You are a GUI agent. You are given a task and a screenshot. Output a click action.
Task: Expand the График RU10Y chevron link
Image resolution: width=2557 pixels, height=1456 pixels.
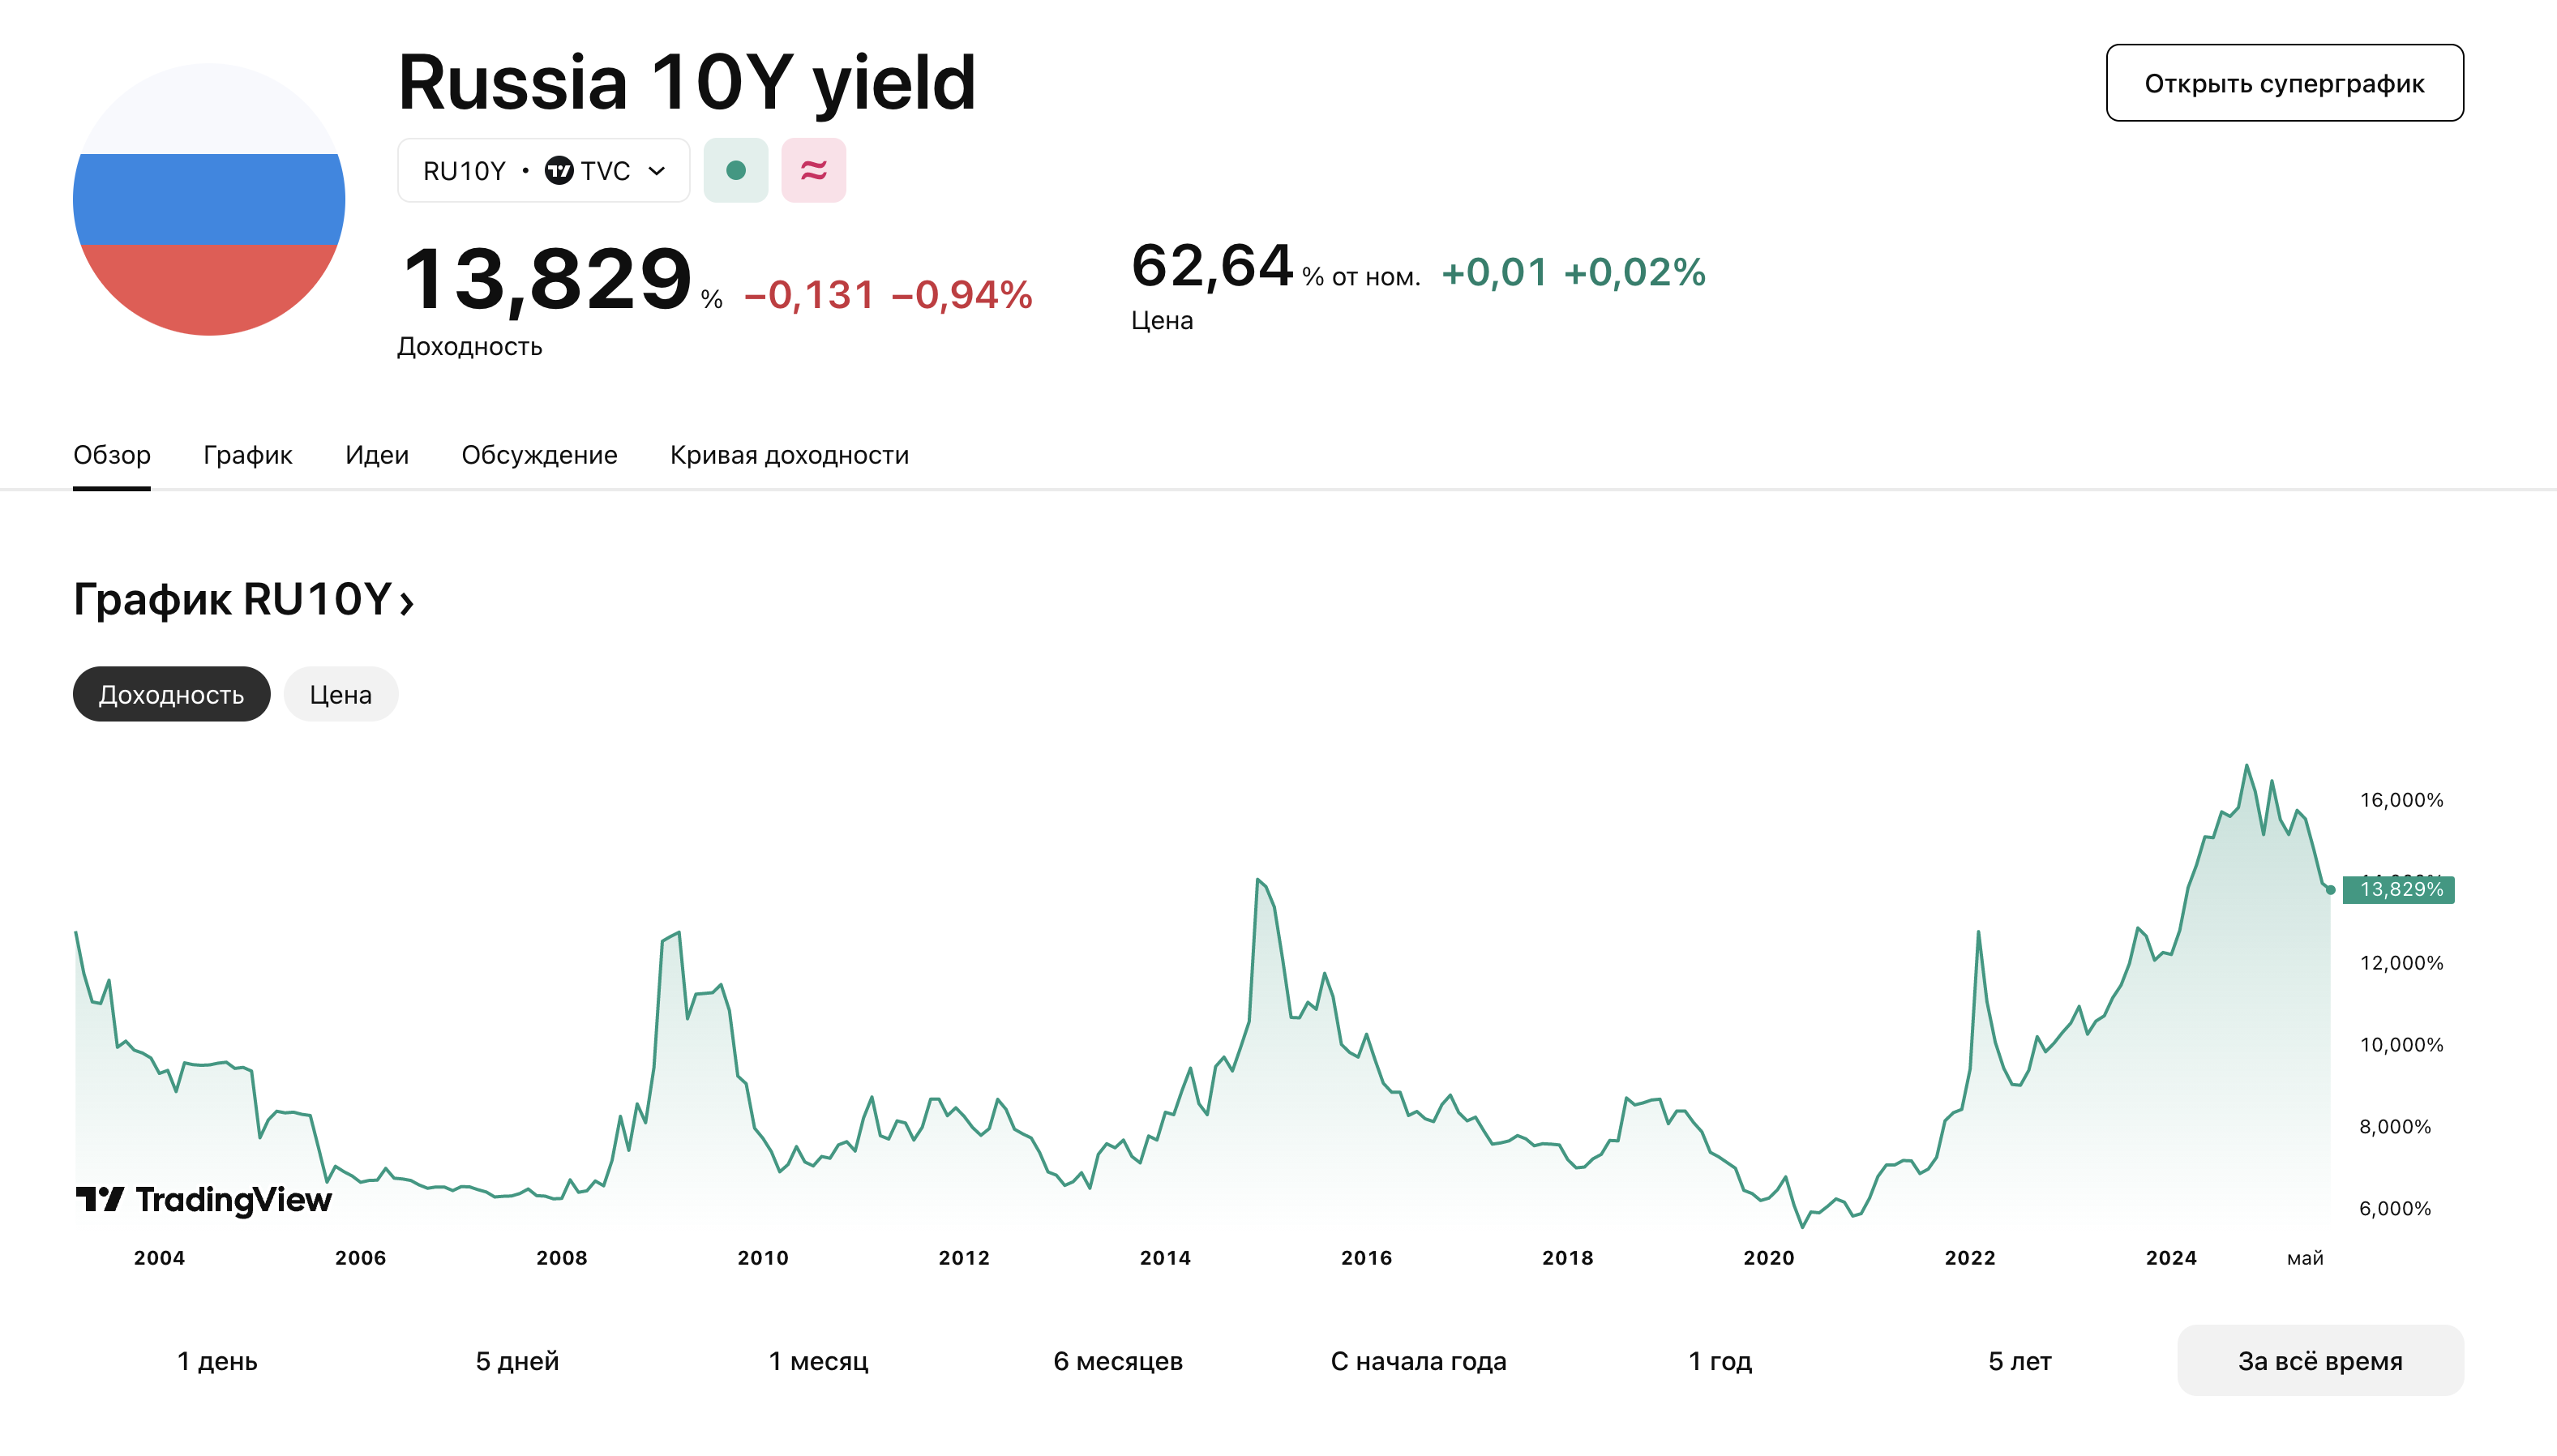pos(406,602)
